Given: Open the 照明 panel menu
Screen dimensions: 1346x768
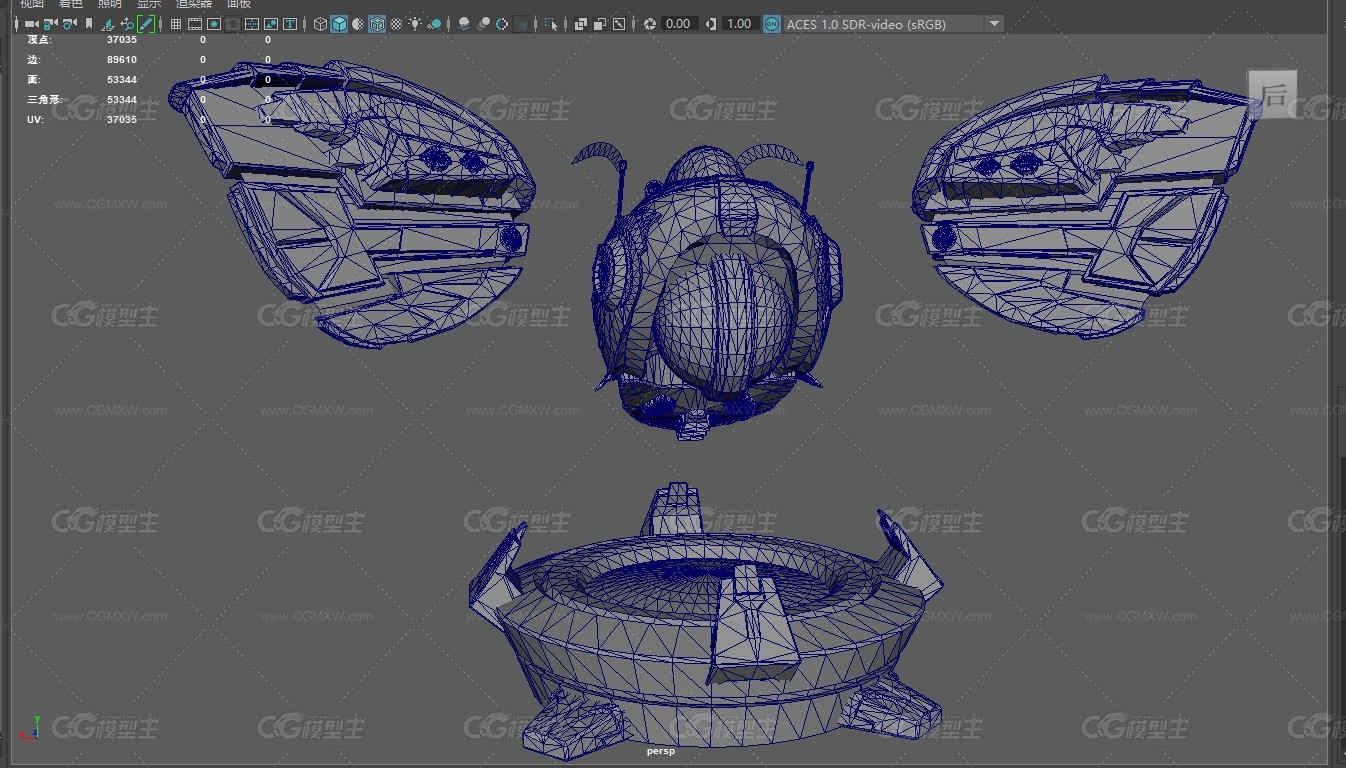Looking at the screenshot, I should (110, 4).
